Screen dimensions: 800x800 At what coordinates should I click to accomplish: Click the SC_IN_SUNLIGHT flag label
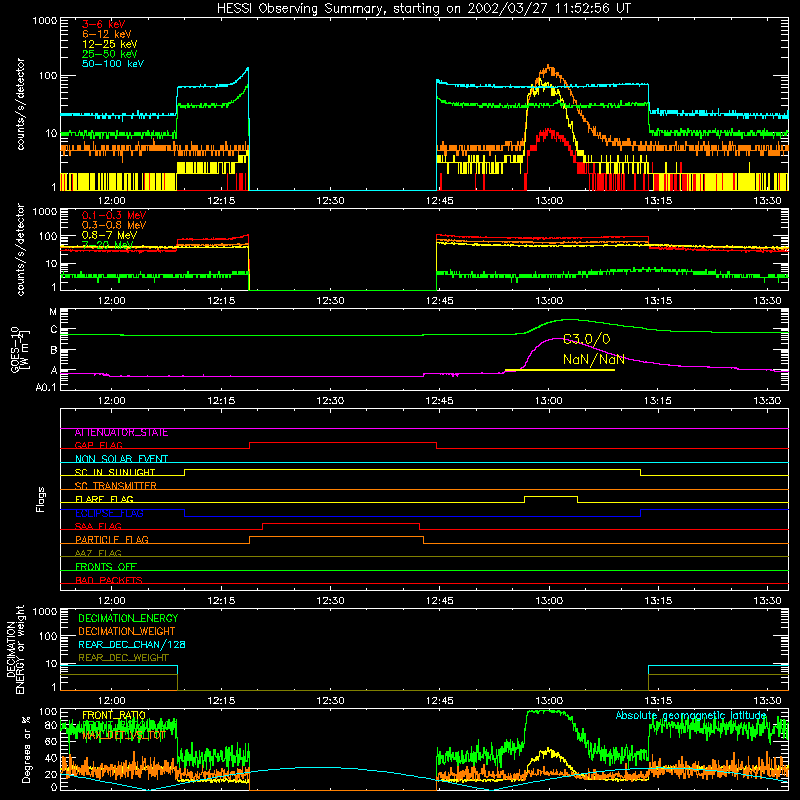click(x=115, y=472)
